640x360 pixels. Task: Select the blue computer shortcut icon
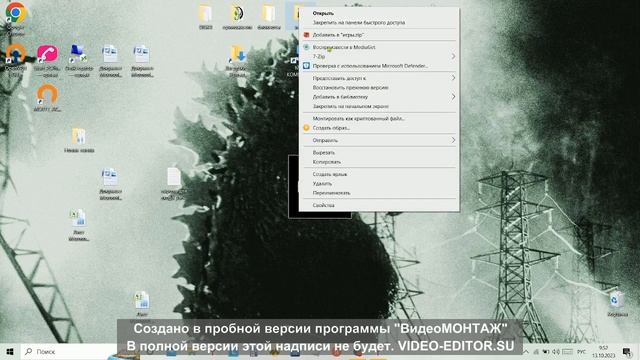(78, 54)
